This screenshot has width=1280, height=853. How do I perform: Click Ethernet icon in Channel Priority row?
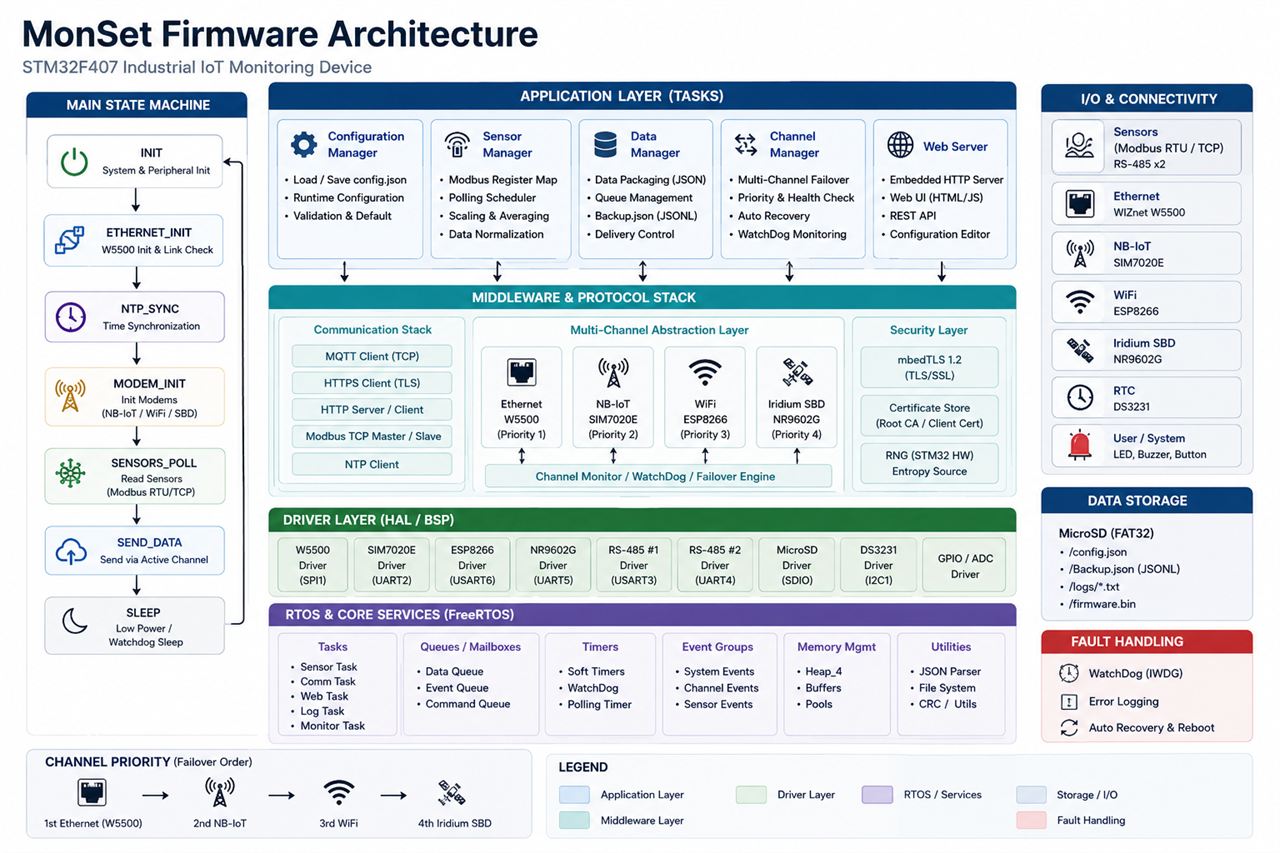click(91, 794)
